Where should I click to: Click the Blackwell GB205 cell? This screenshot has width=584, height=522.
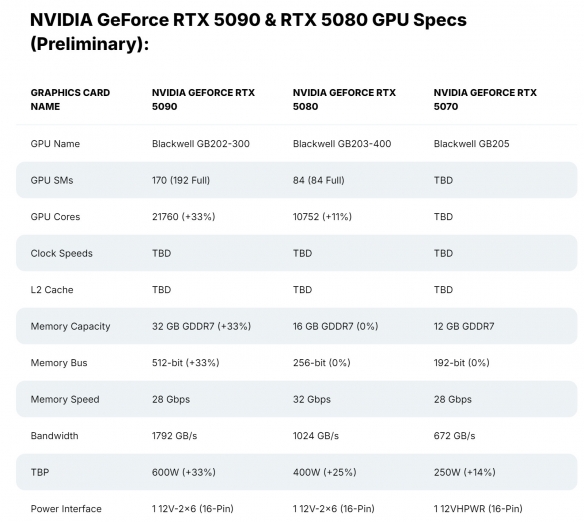tap(471, 144)
